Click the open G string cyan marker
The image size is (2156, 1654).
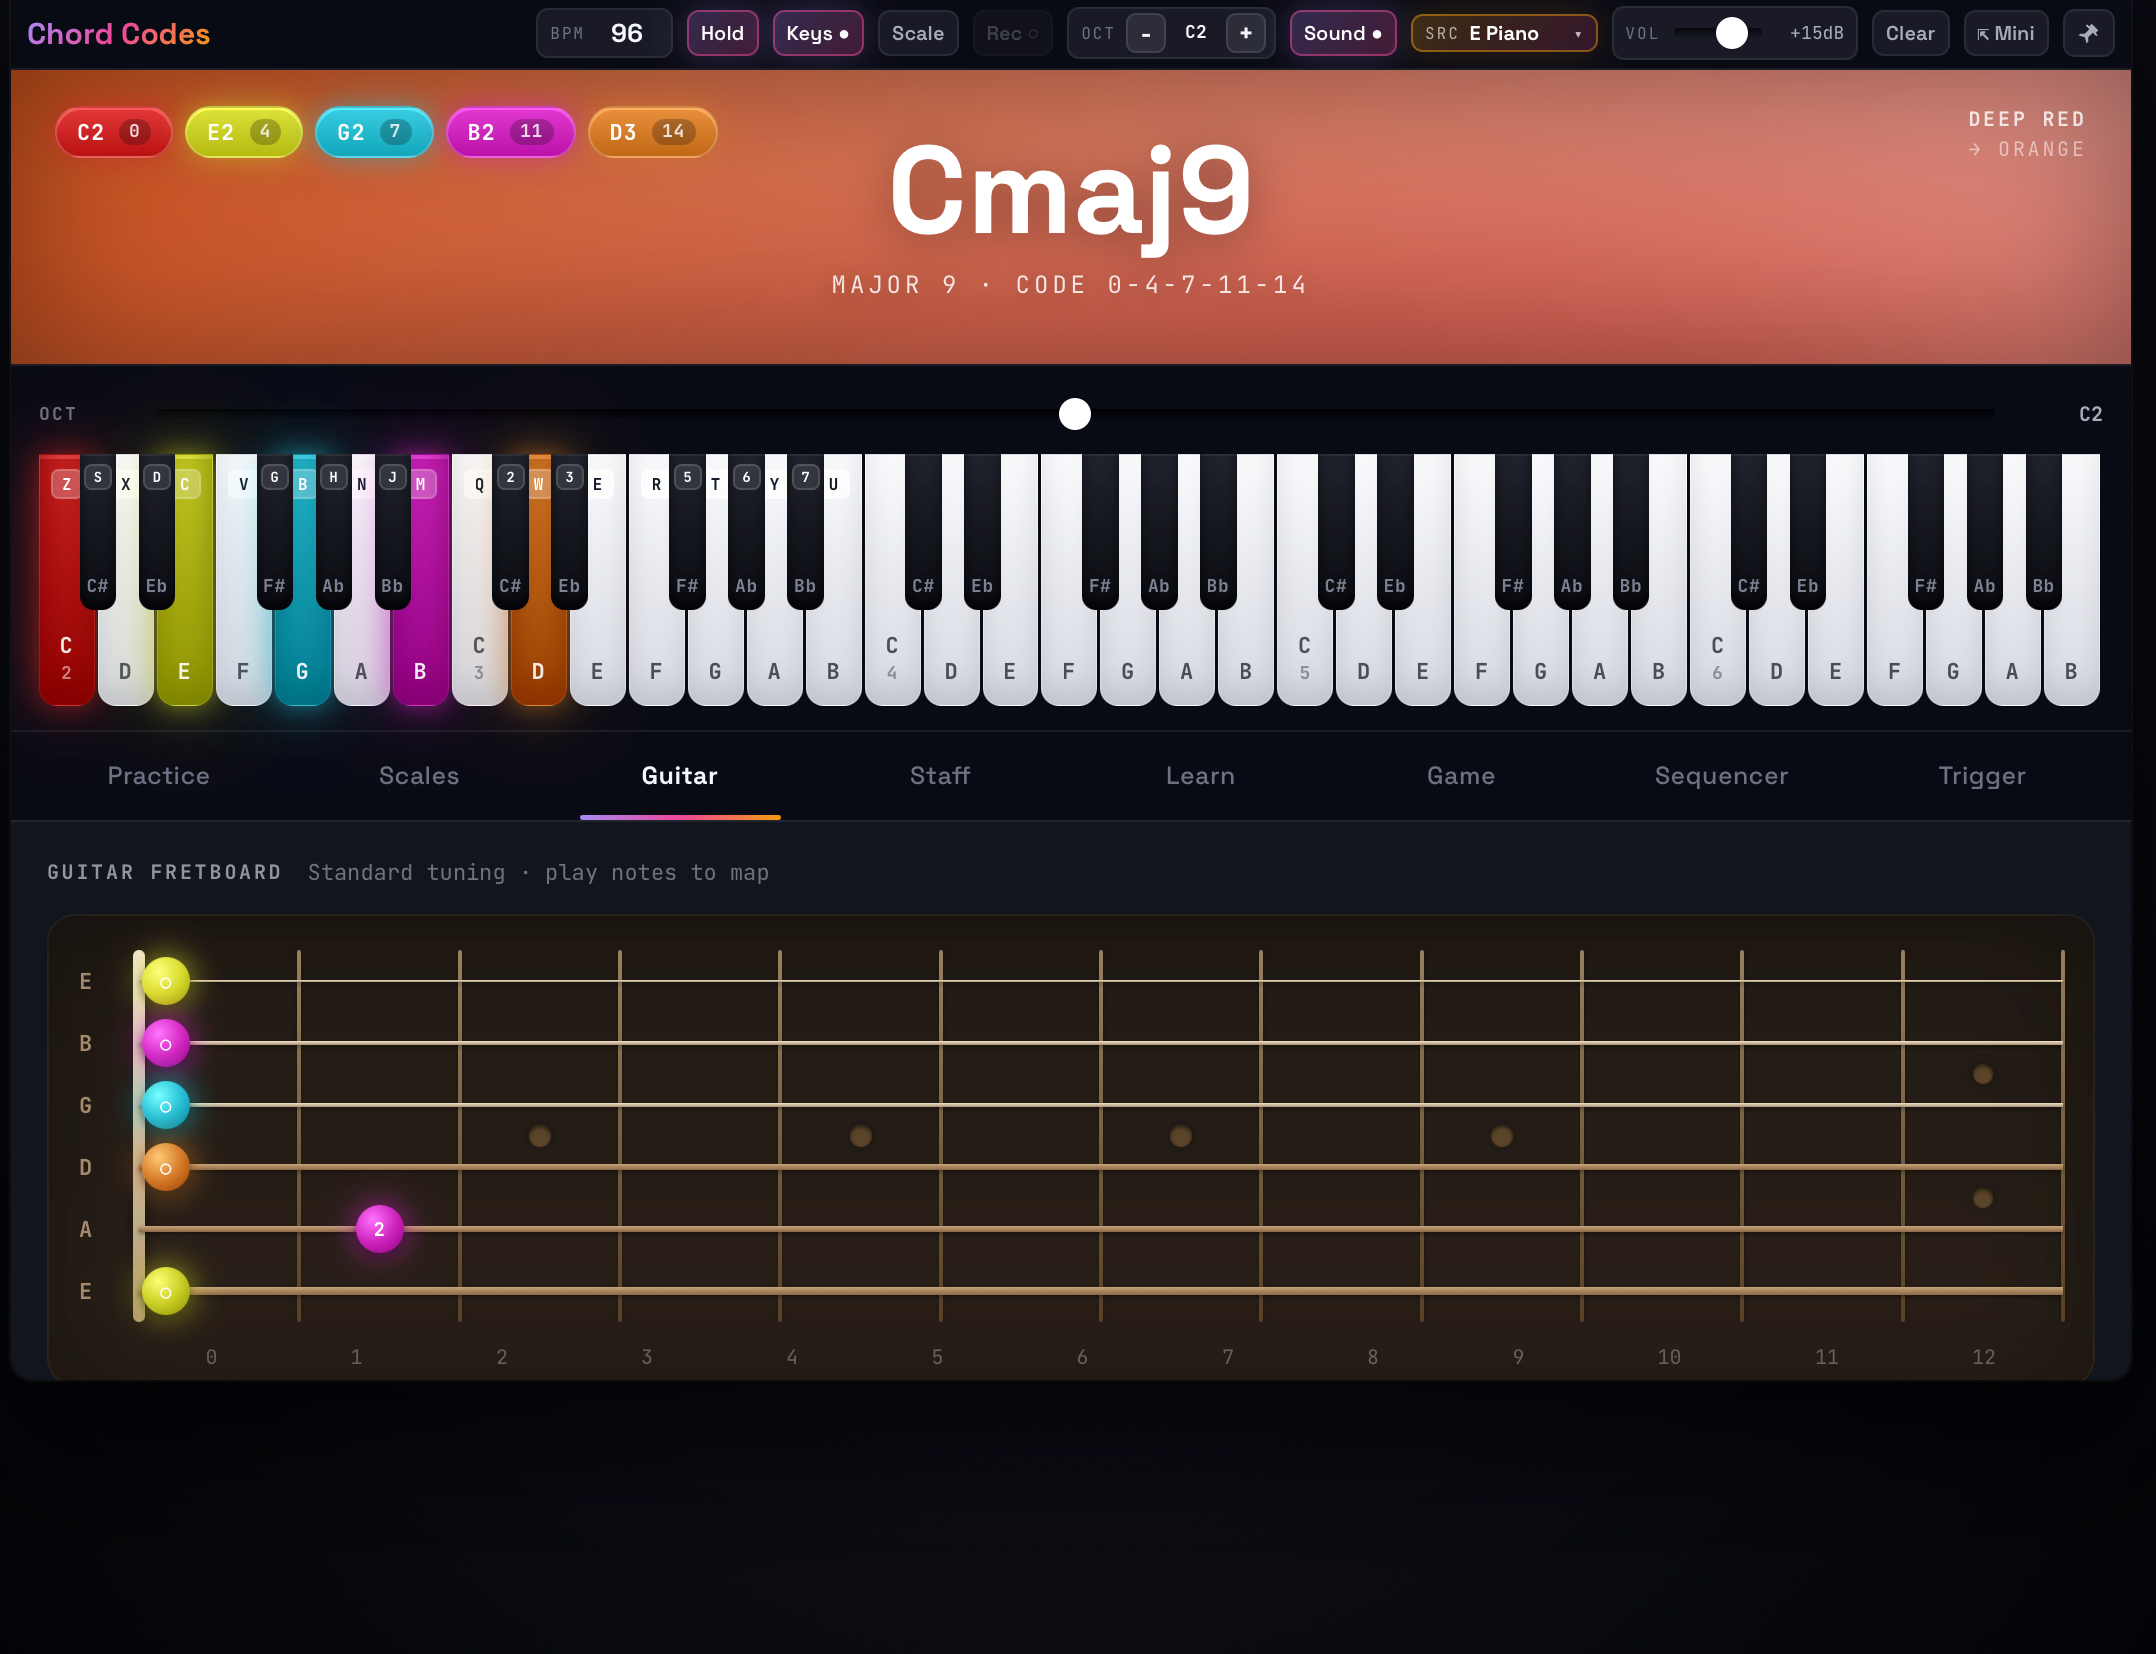point(166,1106)
